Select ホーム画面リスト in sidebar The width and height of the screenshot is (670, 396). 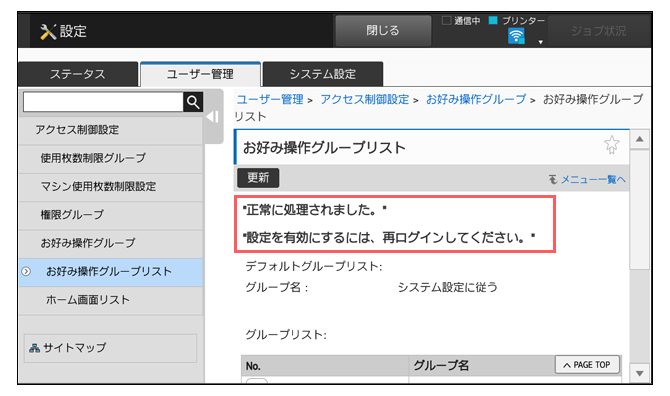pos(111,300)
